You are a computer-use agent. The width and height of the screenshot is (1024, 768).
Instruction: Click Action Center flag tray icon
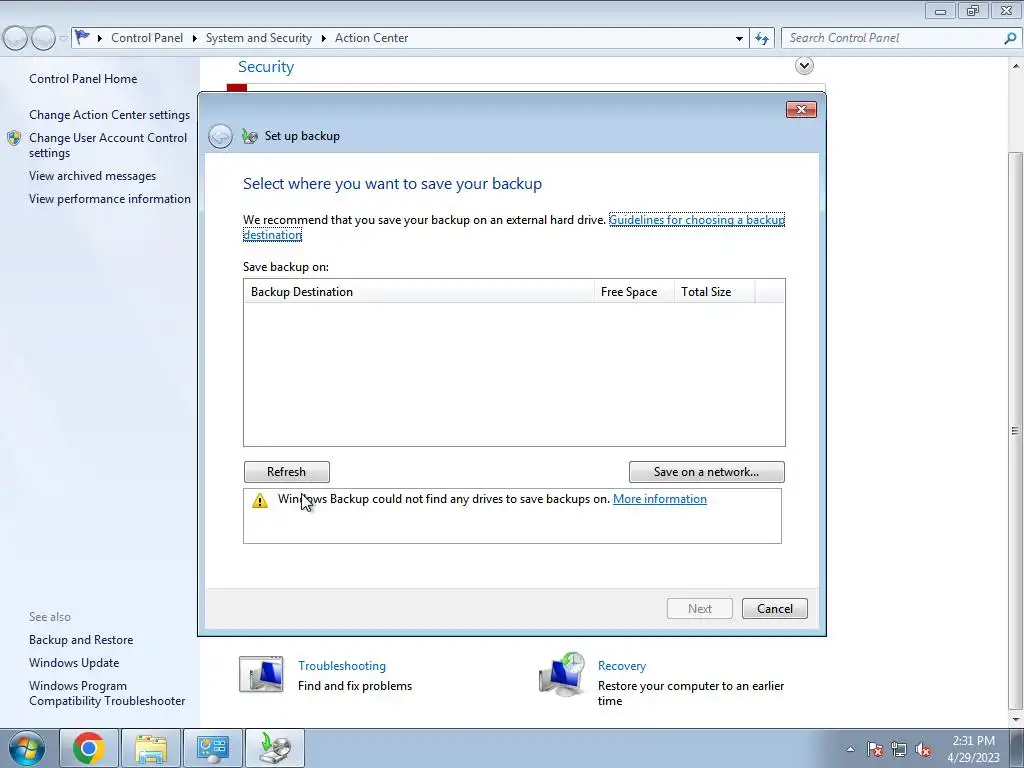click(874, 749)
